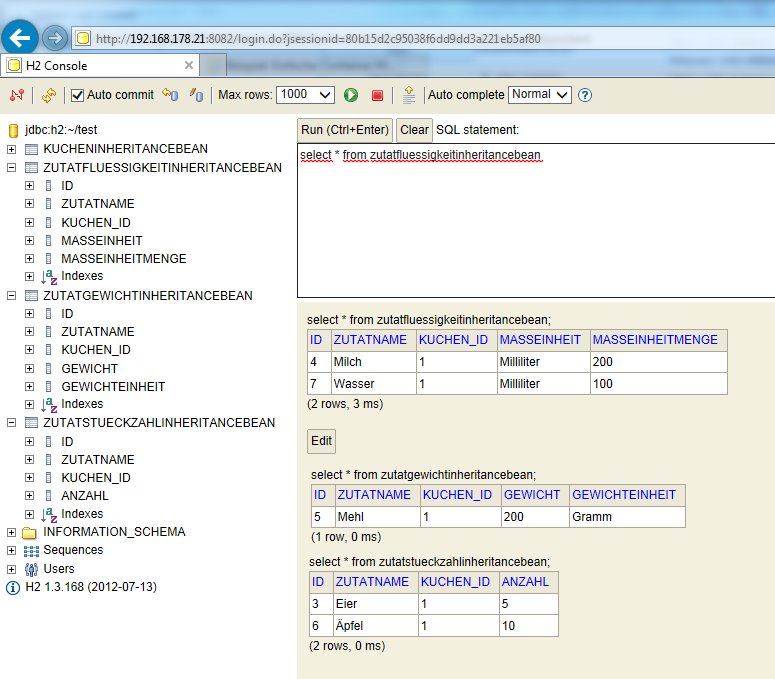Collapse the ZUTATGEWICHTINHERITANCEBEAN table node
775x679 pixels.
pyautogui.click(x=11, y=296)
